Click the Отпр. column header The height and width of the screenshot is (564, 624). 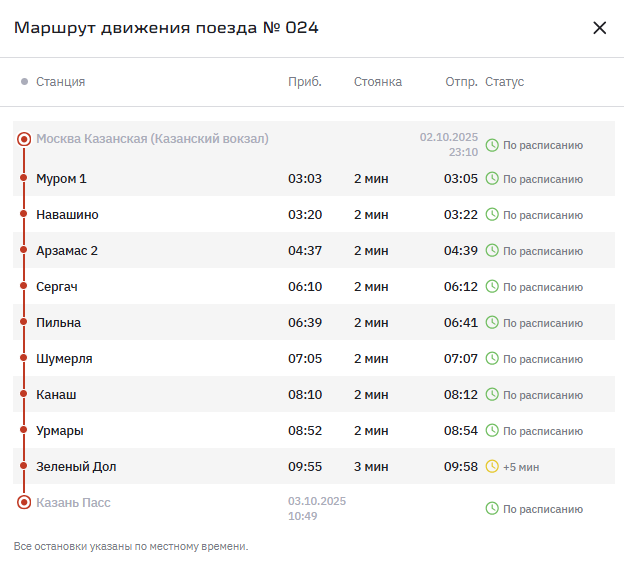coord(461,82)
